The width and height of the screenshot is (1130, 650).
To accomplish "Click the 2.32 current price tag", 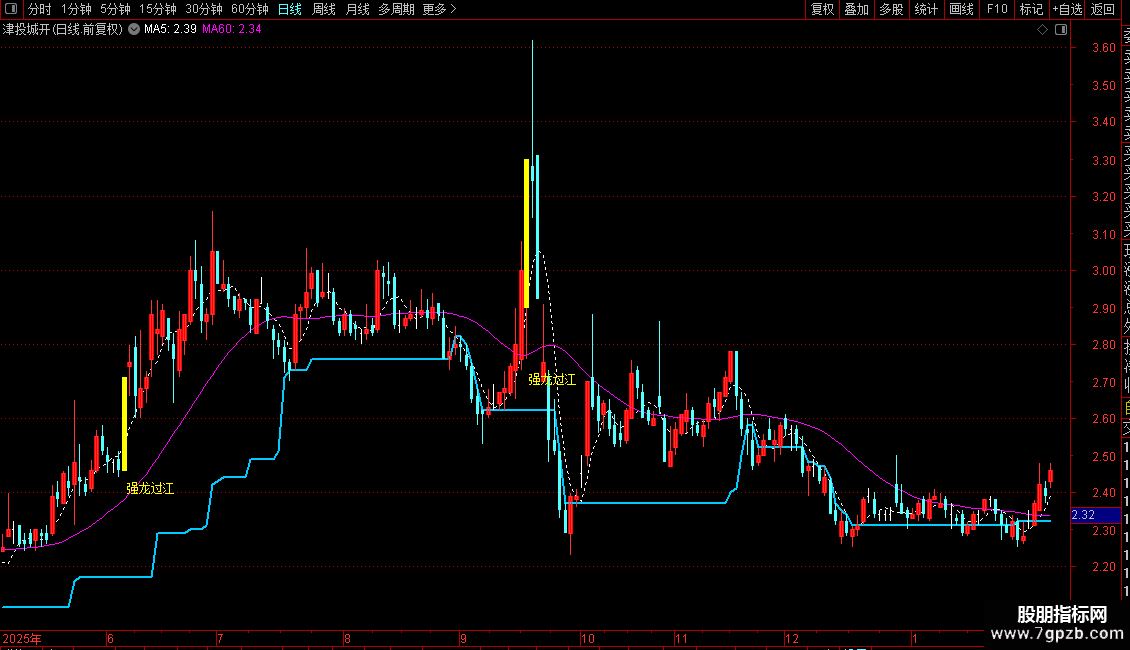I will (x=1095, y=515).
